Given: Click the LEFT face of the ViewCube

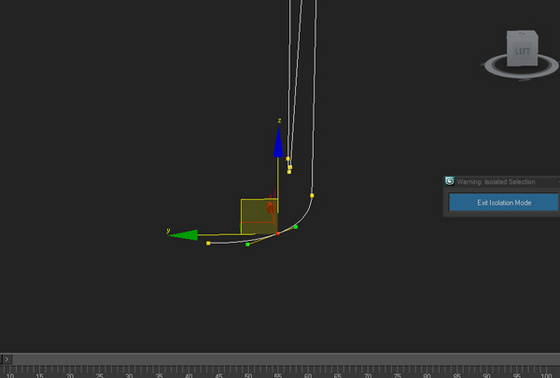Looking at the screenshot, I should click(x=522, y=51).
